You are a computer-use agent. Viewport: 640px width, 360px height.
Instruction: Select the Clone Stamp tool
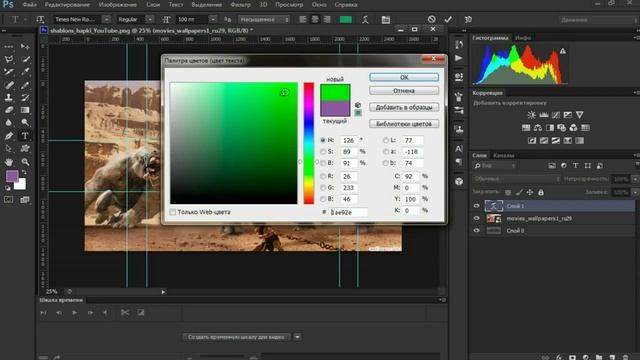(x=9, y=98)
